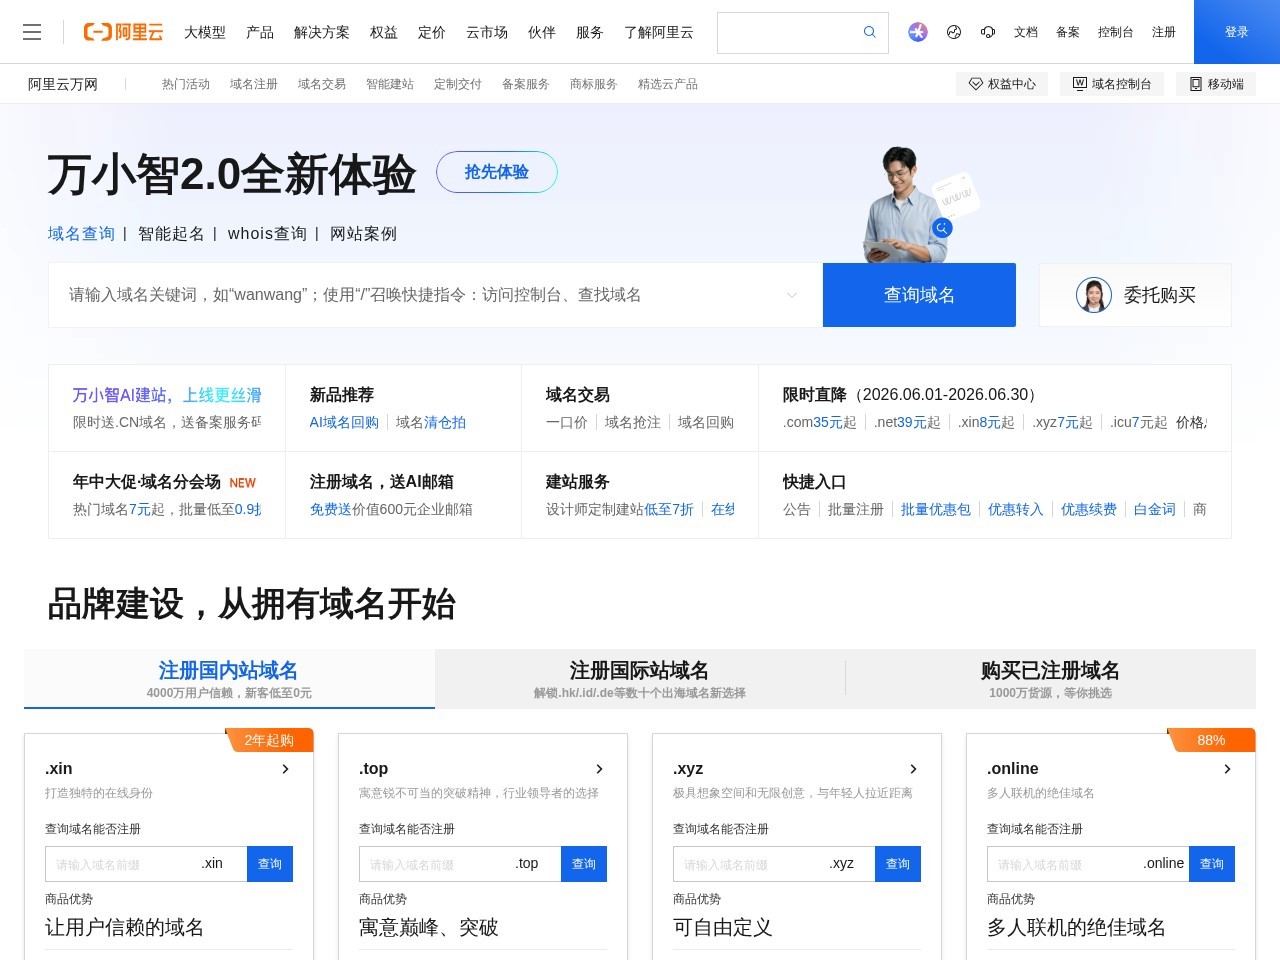Click the 登录 button
This screenshot has width=1280, height=960.
point(1237,32)
